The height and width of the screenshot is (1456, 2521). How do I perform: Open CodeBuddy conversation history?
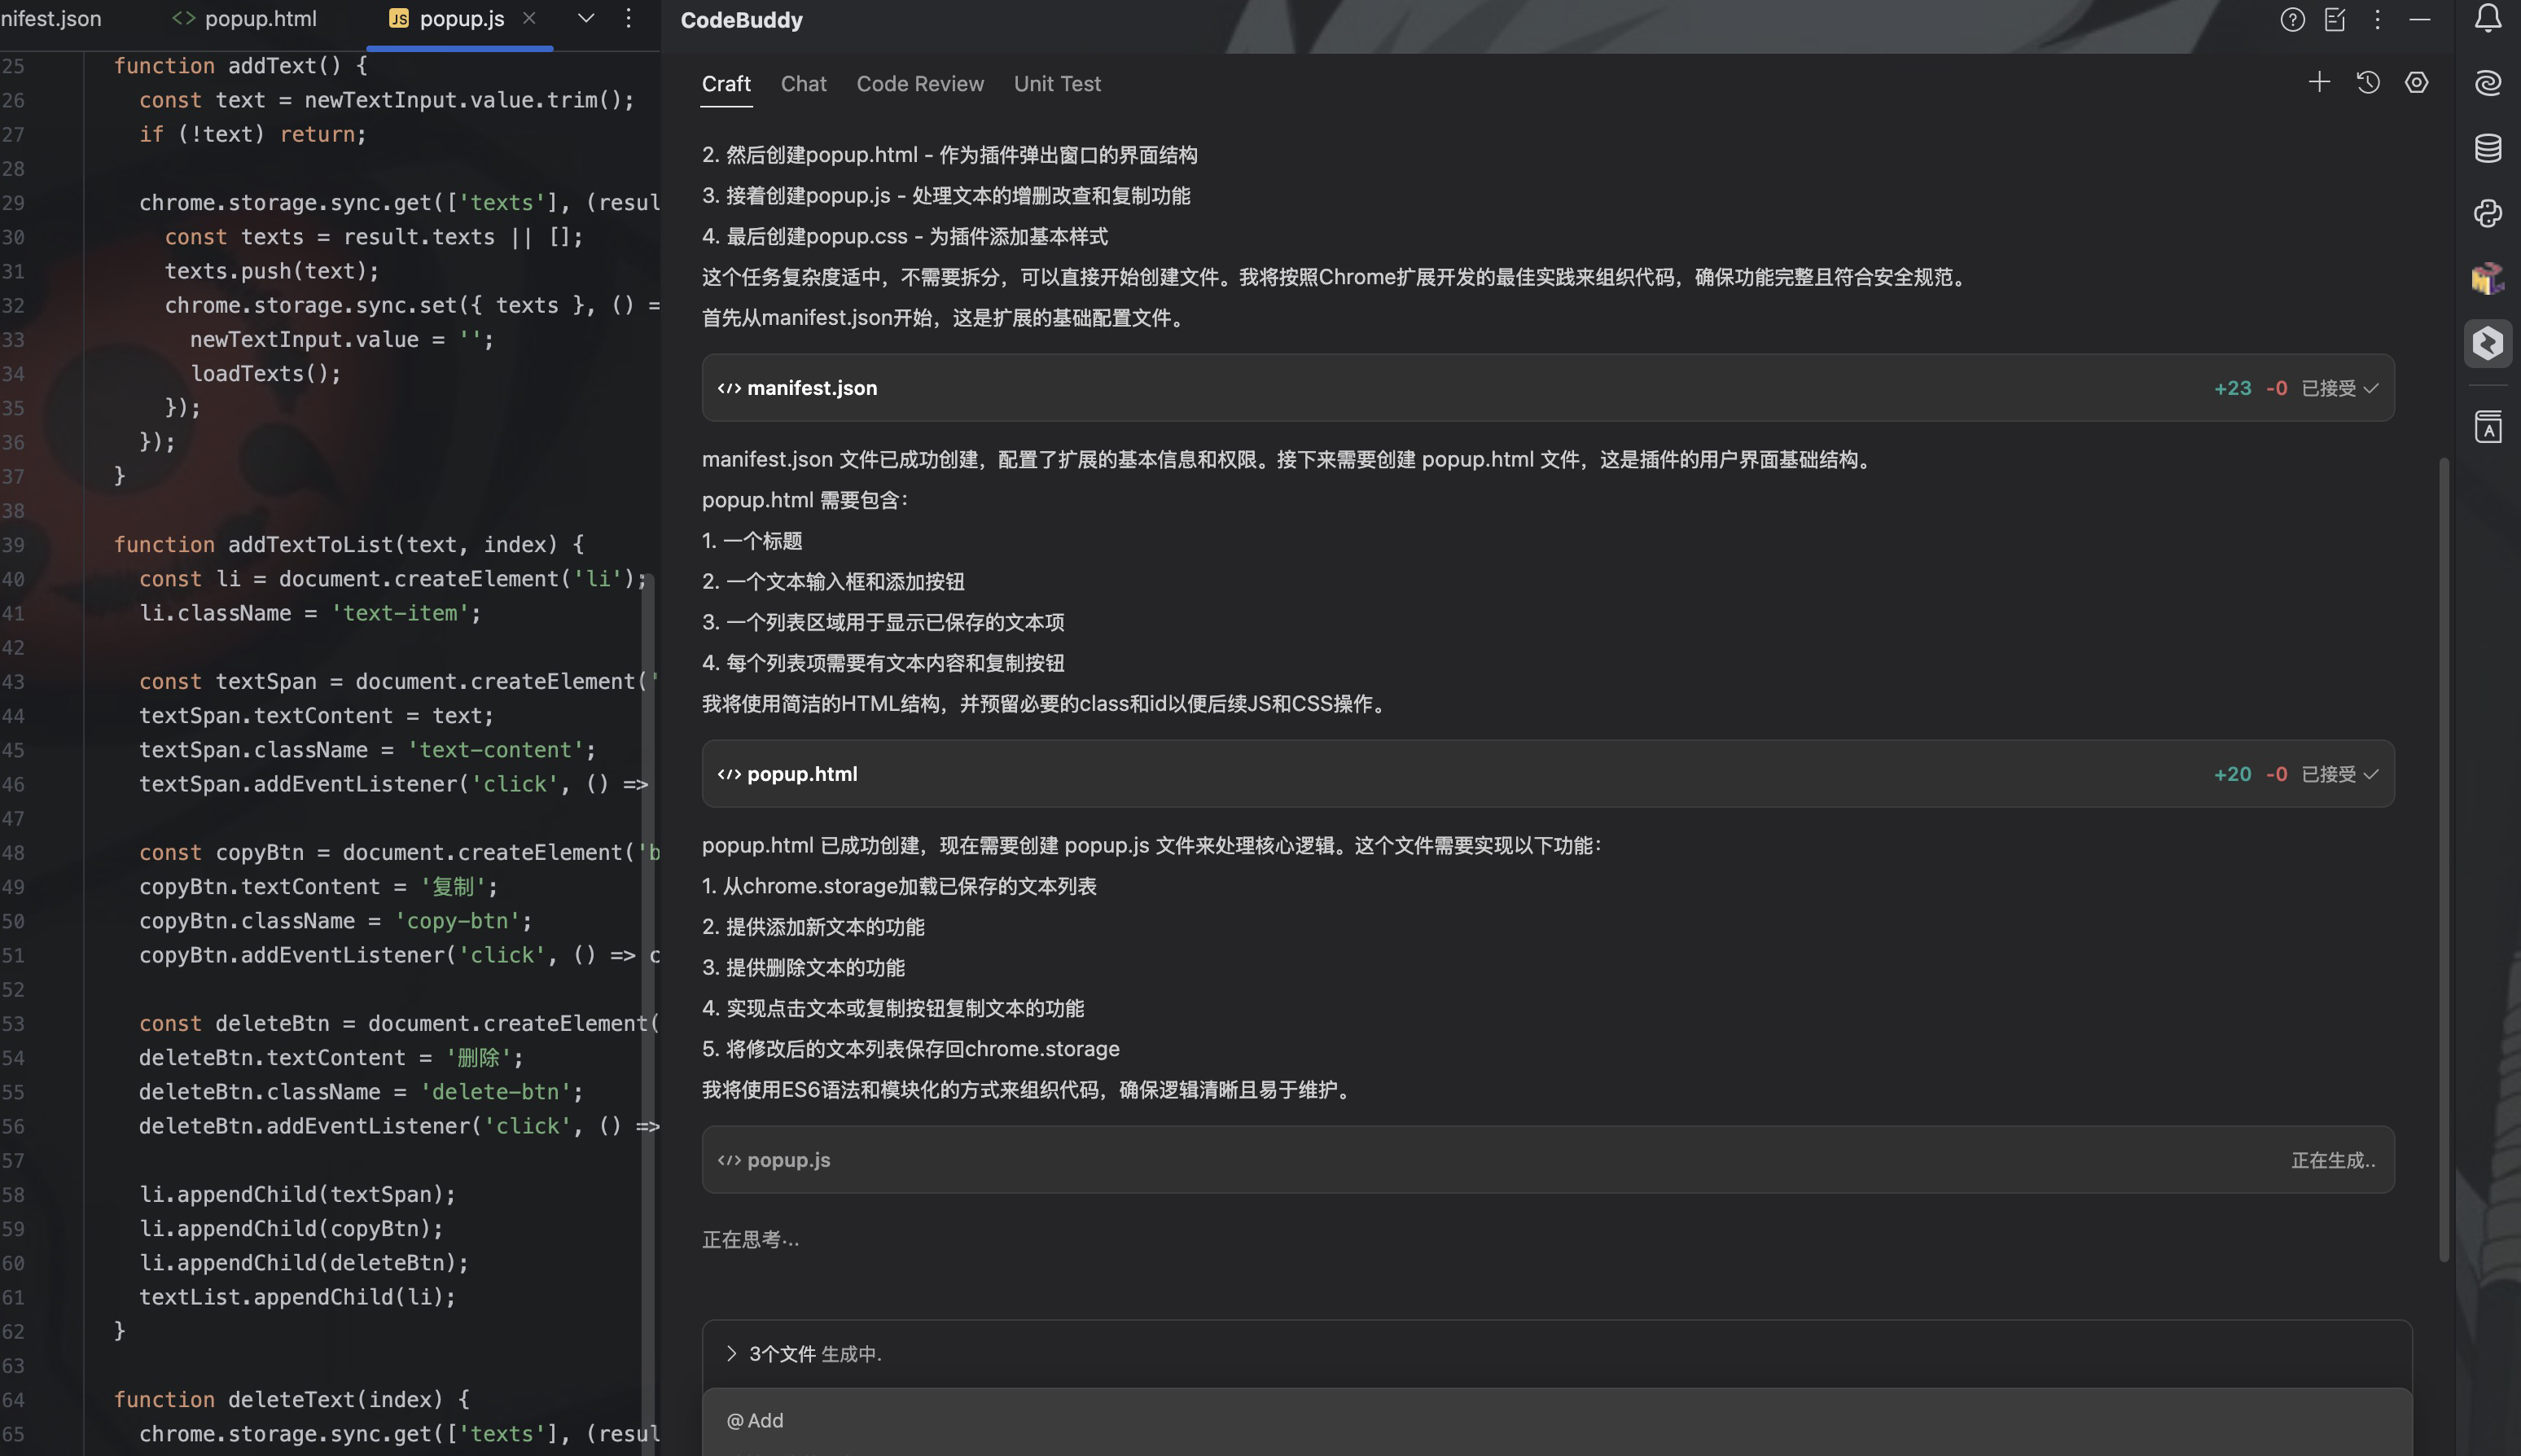(x=2368, y=83)
